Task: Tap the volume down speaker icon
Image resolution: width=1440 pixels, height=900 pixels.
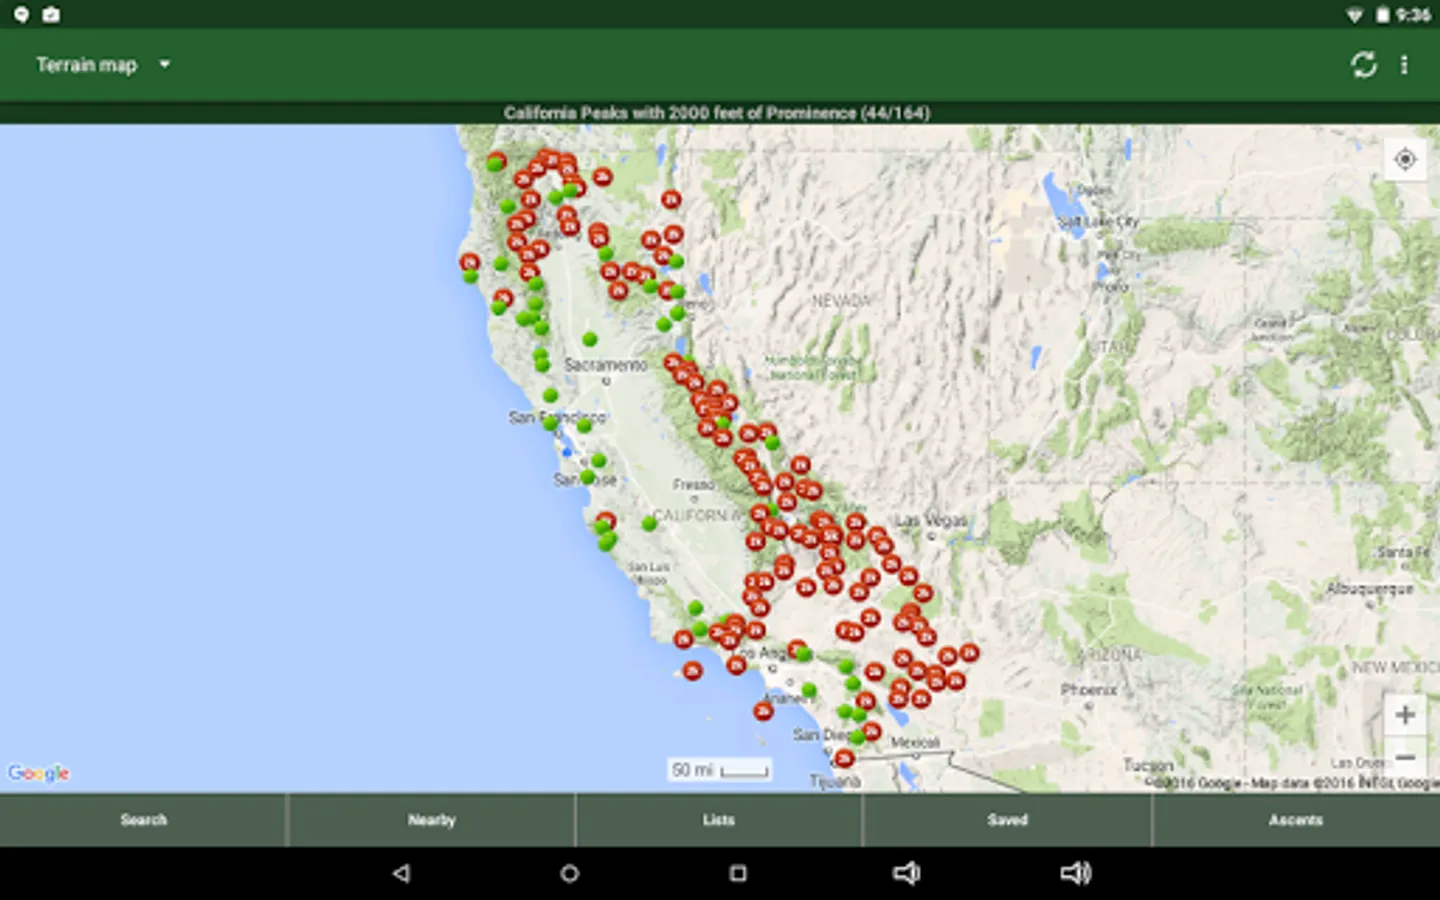Action: (x=906, y=873)
